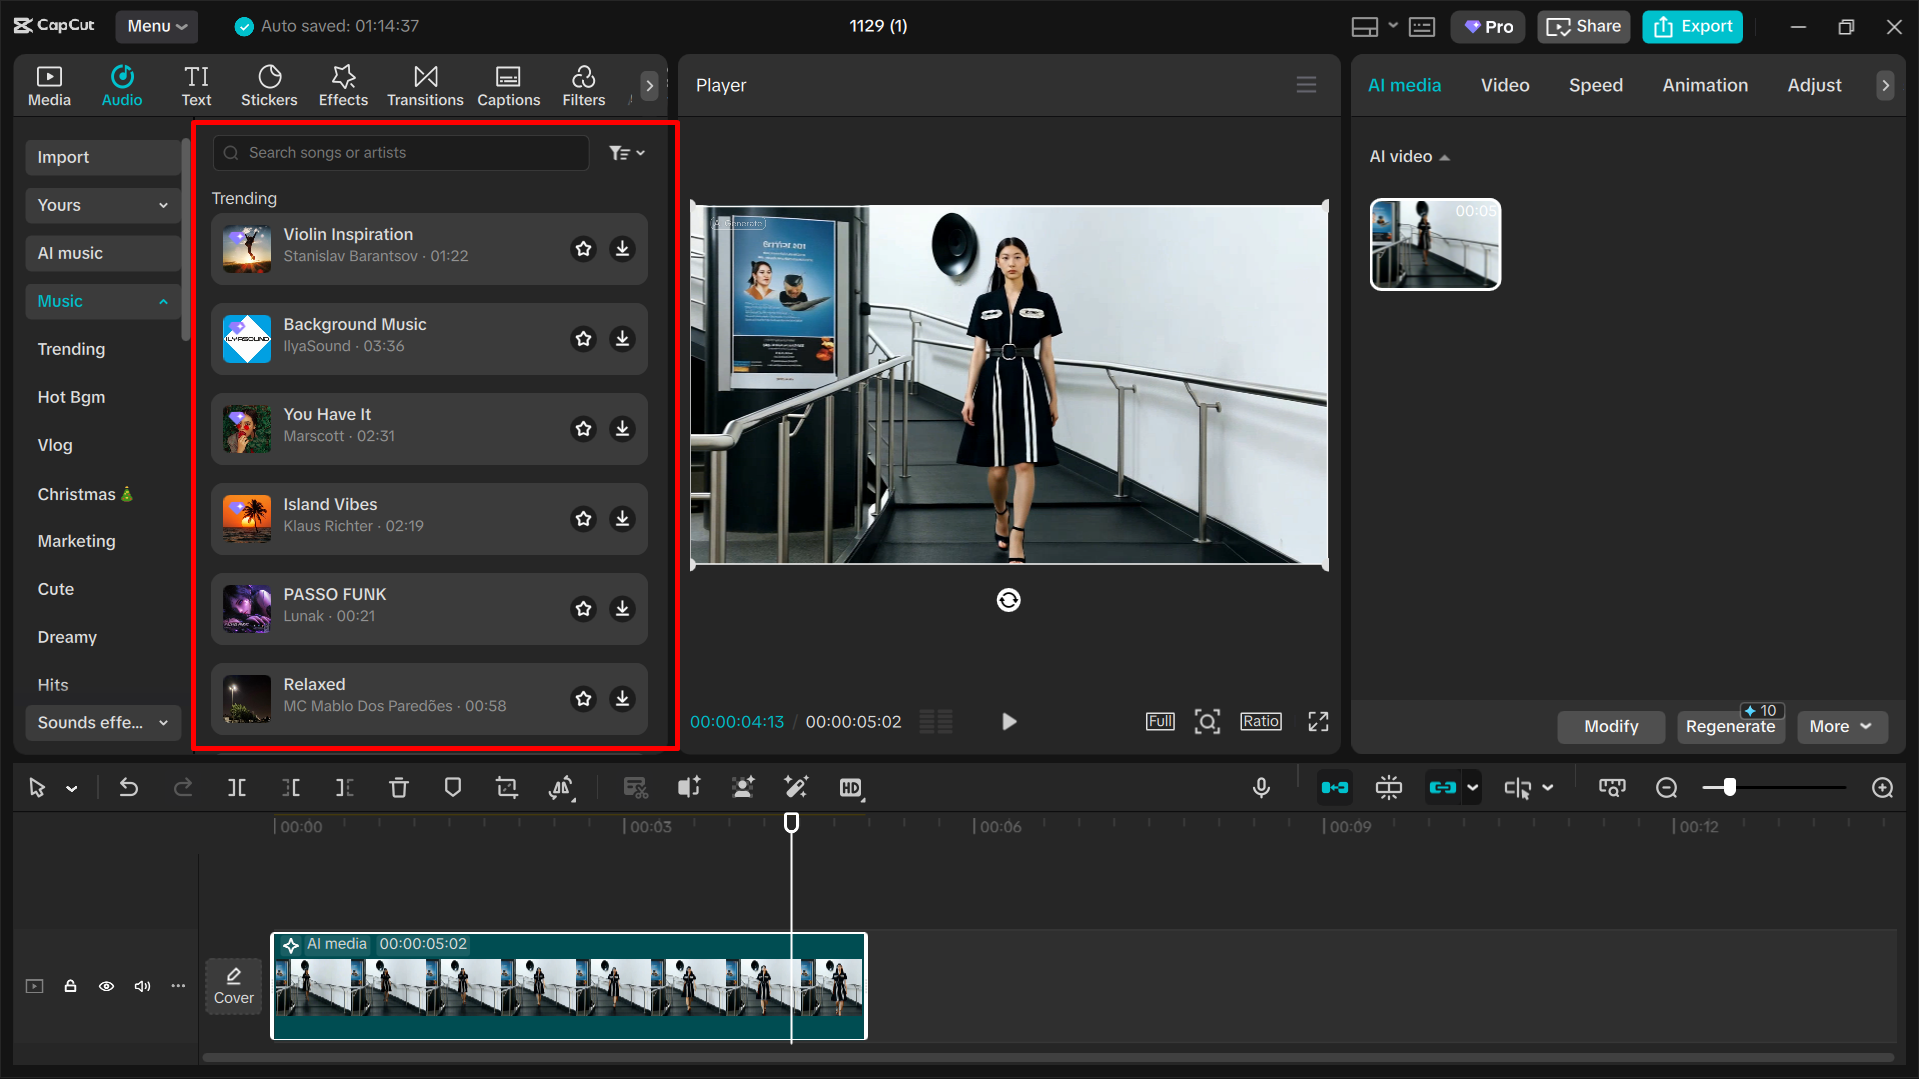Click the HD enhance icon in timeline toolbar

(851, 788)
